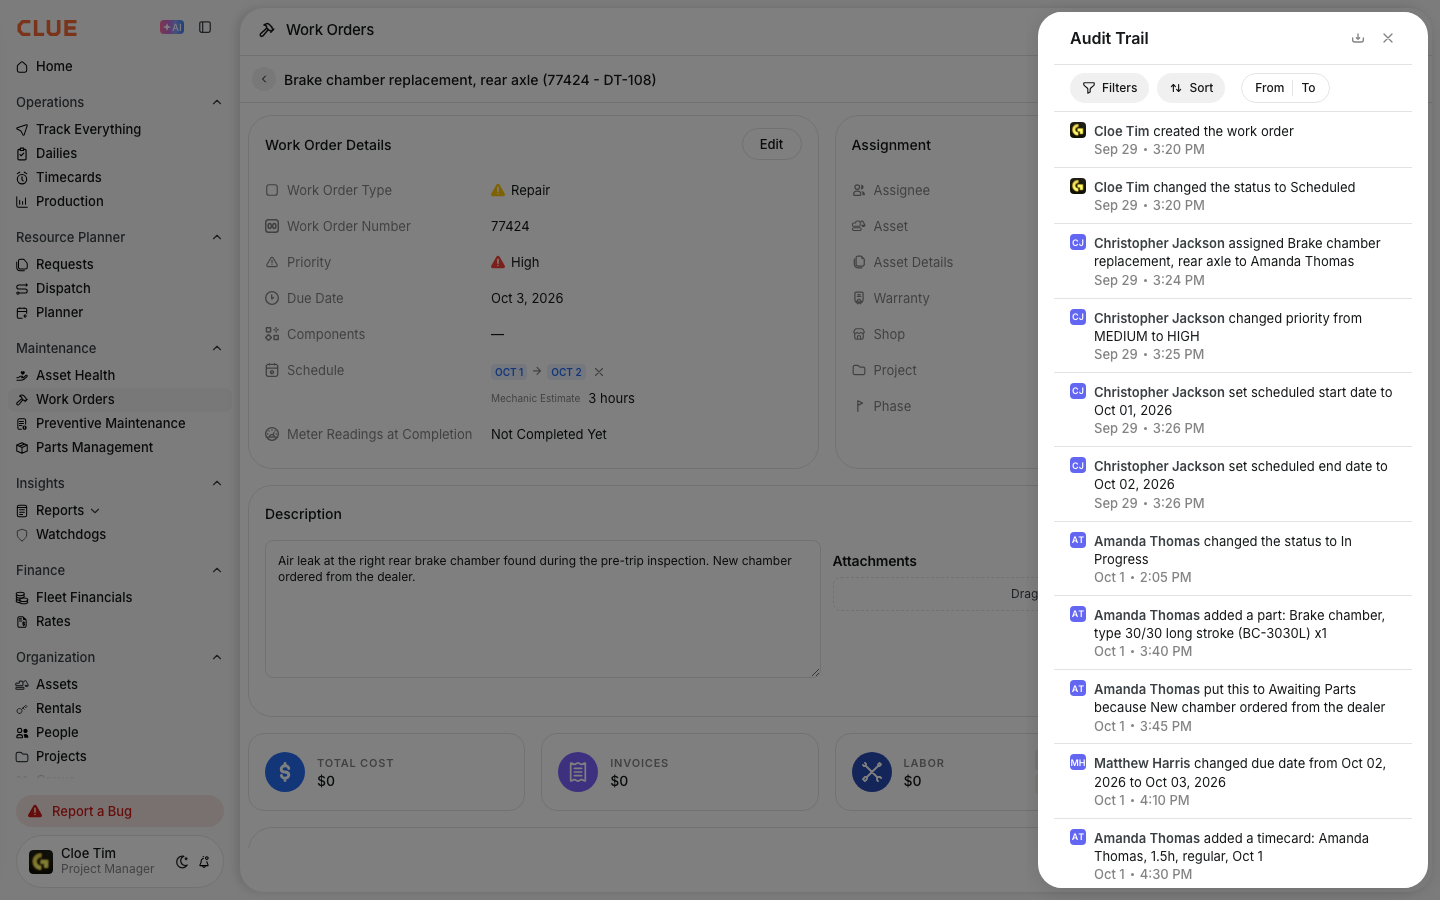
Task: Toggle the sidebar collapse icon
Action: tap(205, 28)
